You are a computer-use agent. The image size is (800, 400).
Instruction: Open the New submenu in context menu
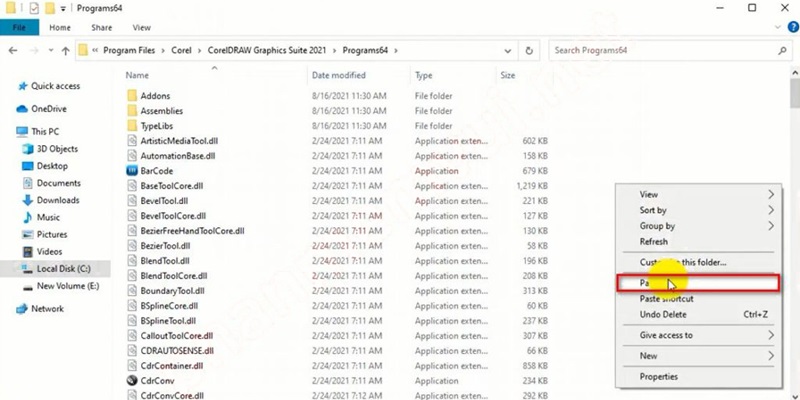(x=699, y=356)
